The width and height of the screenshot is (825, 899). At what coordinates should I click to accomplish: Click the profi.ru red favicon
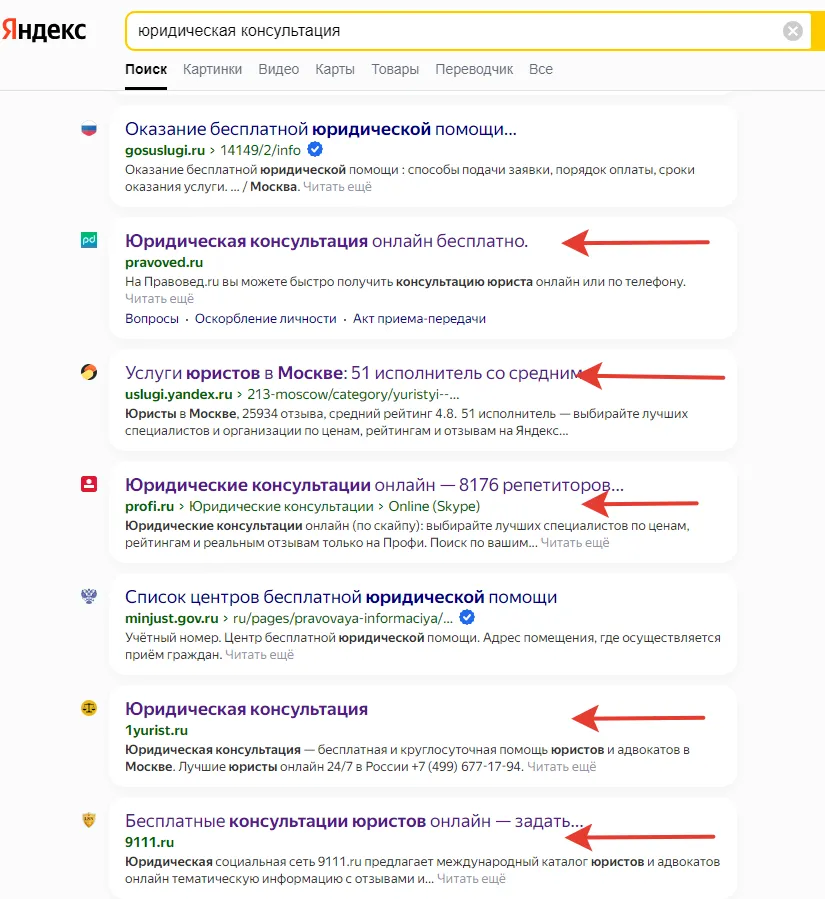[89, 484]
